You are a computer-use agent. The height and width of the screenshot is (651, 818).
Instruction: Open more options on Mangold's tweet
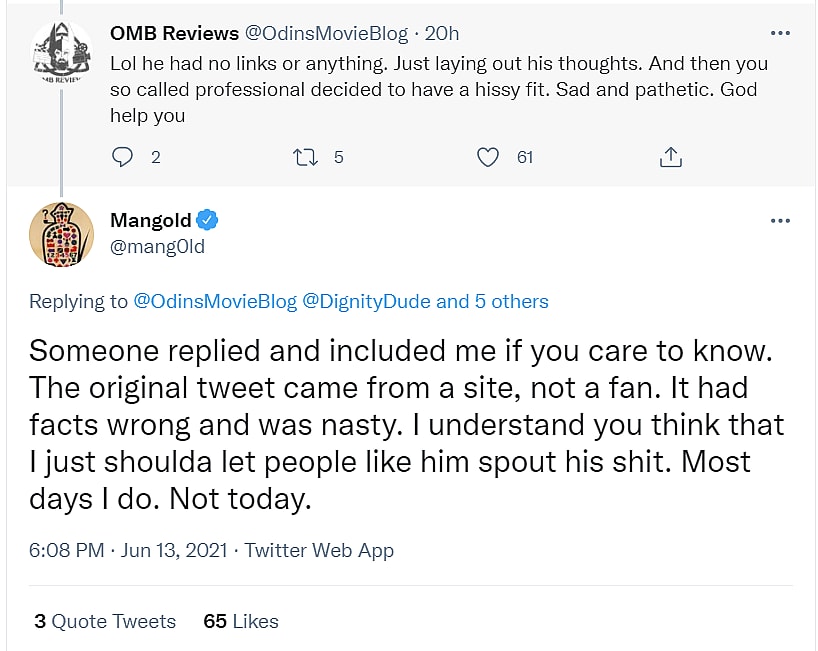[x=781, y=221]
